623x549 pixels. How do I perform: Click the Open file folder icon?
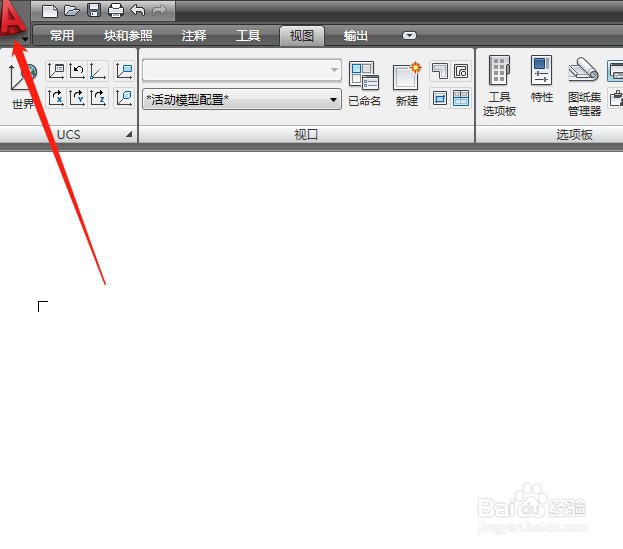click(72, 10)
